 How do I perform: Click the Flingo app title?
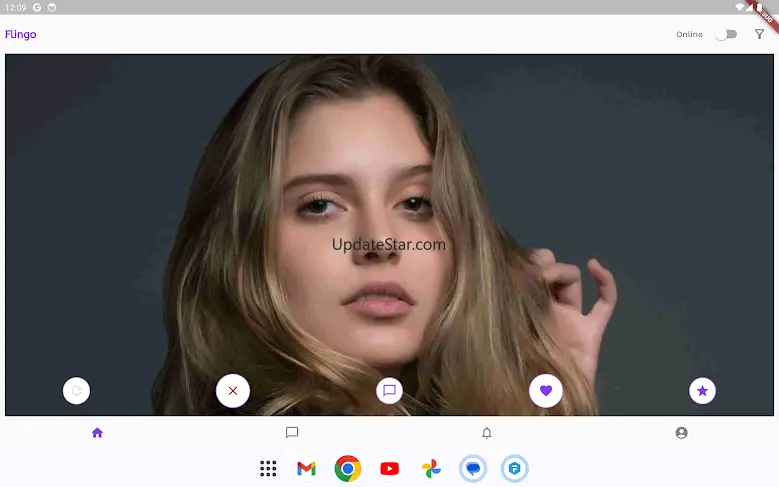click(x=21, y=34)
